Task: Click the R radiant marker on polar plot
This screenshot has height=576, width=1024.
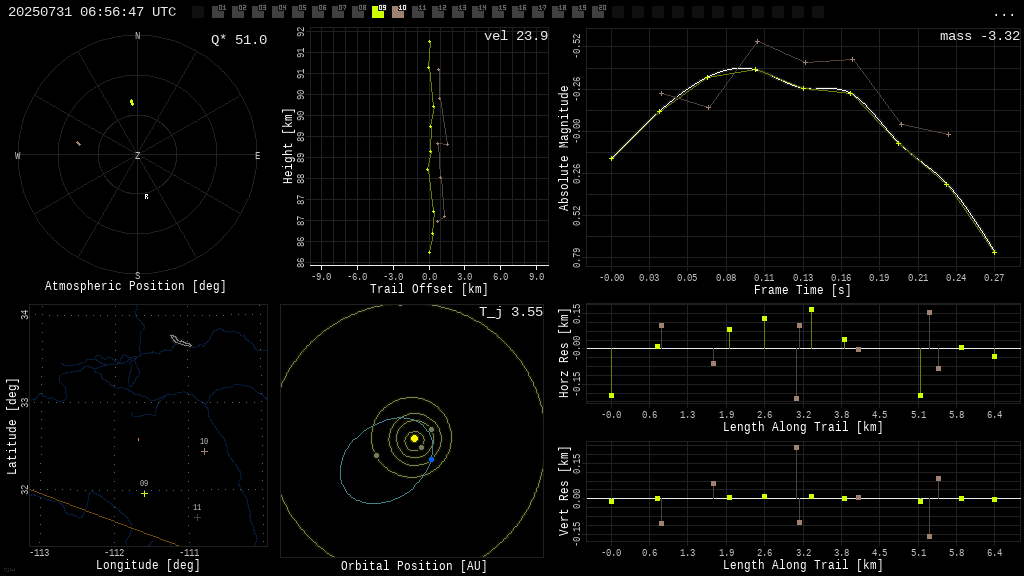Action: (x=146, y=197)
